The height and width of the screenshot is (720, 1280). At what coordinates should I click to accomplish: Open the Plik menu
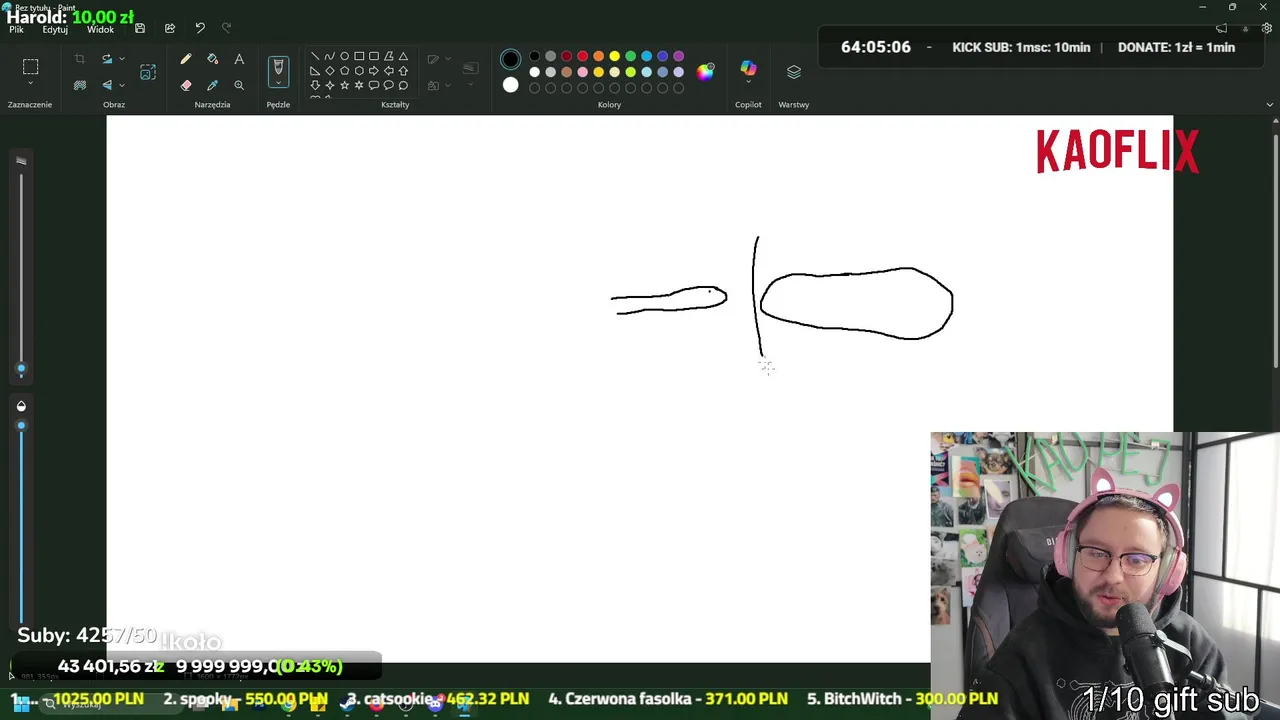16,30
